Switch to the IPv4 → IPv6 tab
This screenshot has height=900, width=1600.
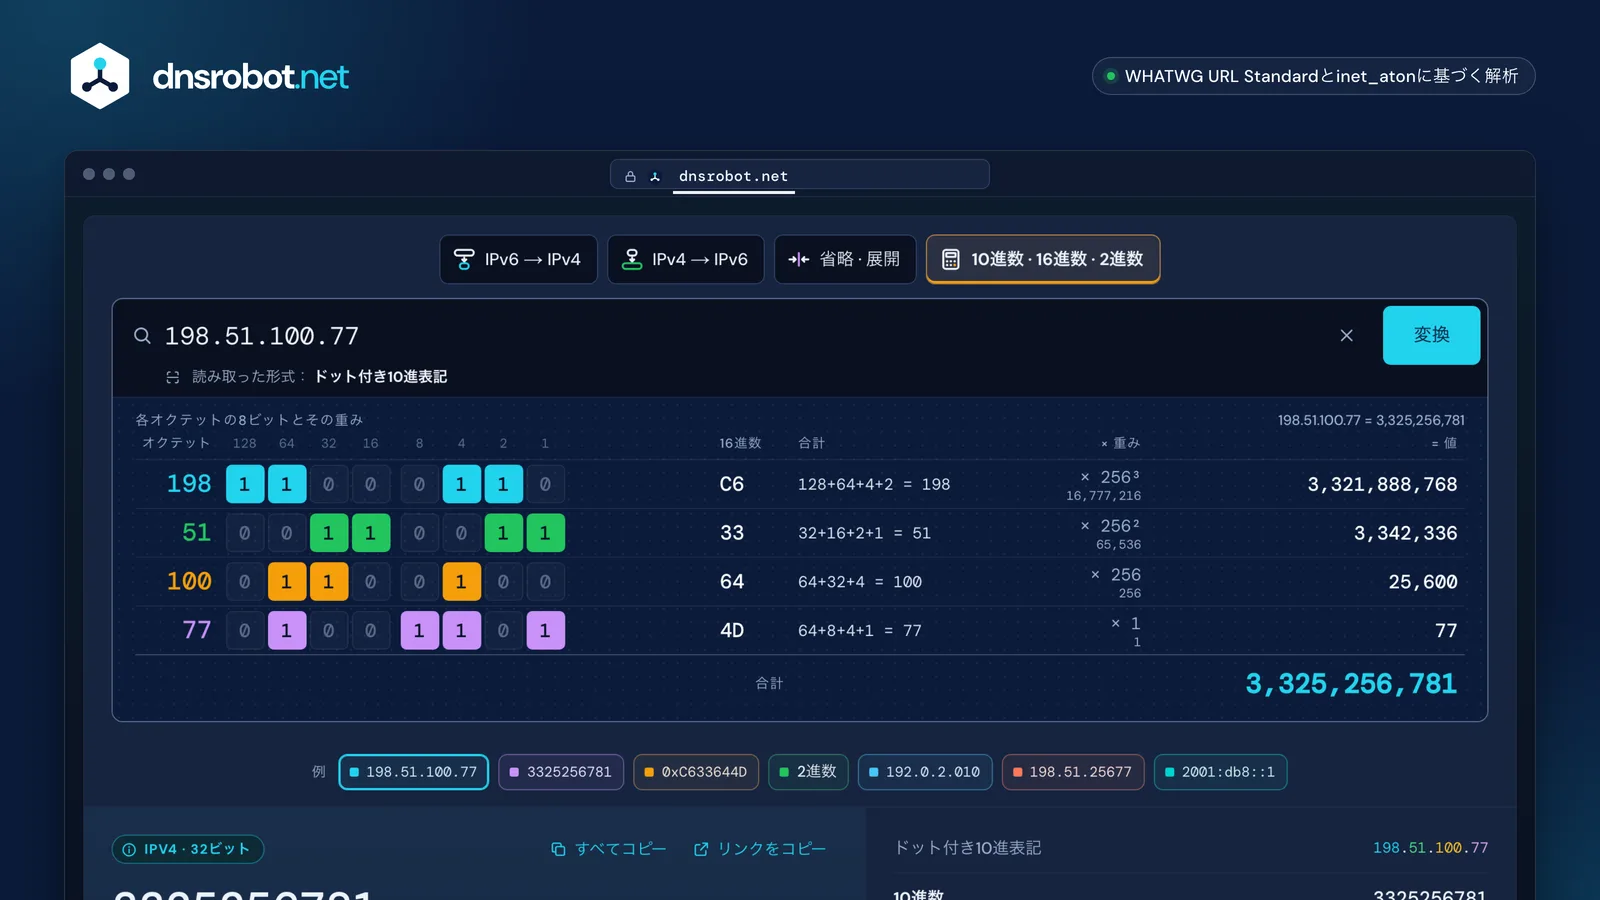pyautogui.click(x=686, y=259)
